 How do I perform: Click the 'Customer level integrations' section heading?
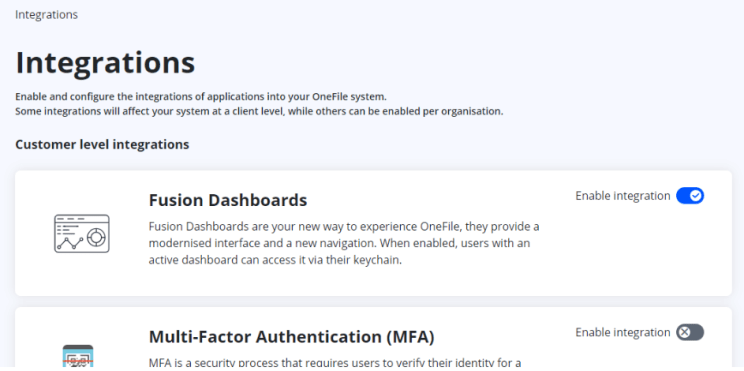(x=102, y=144)
